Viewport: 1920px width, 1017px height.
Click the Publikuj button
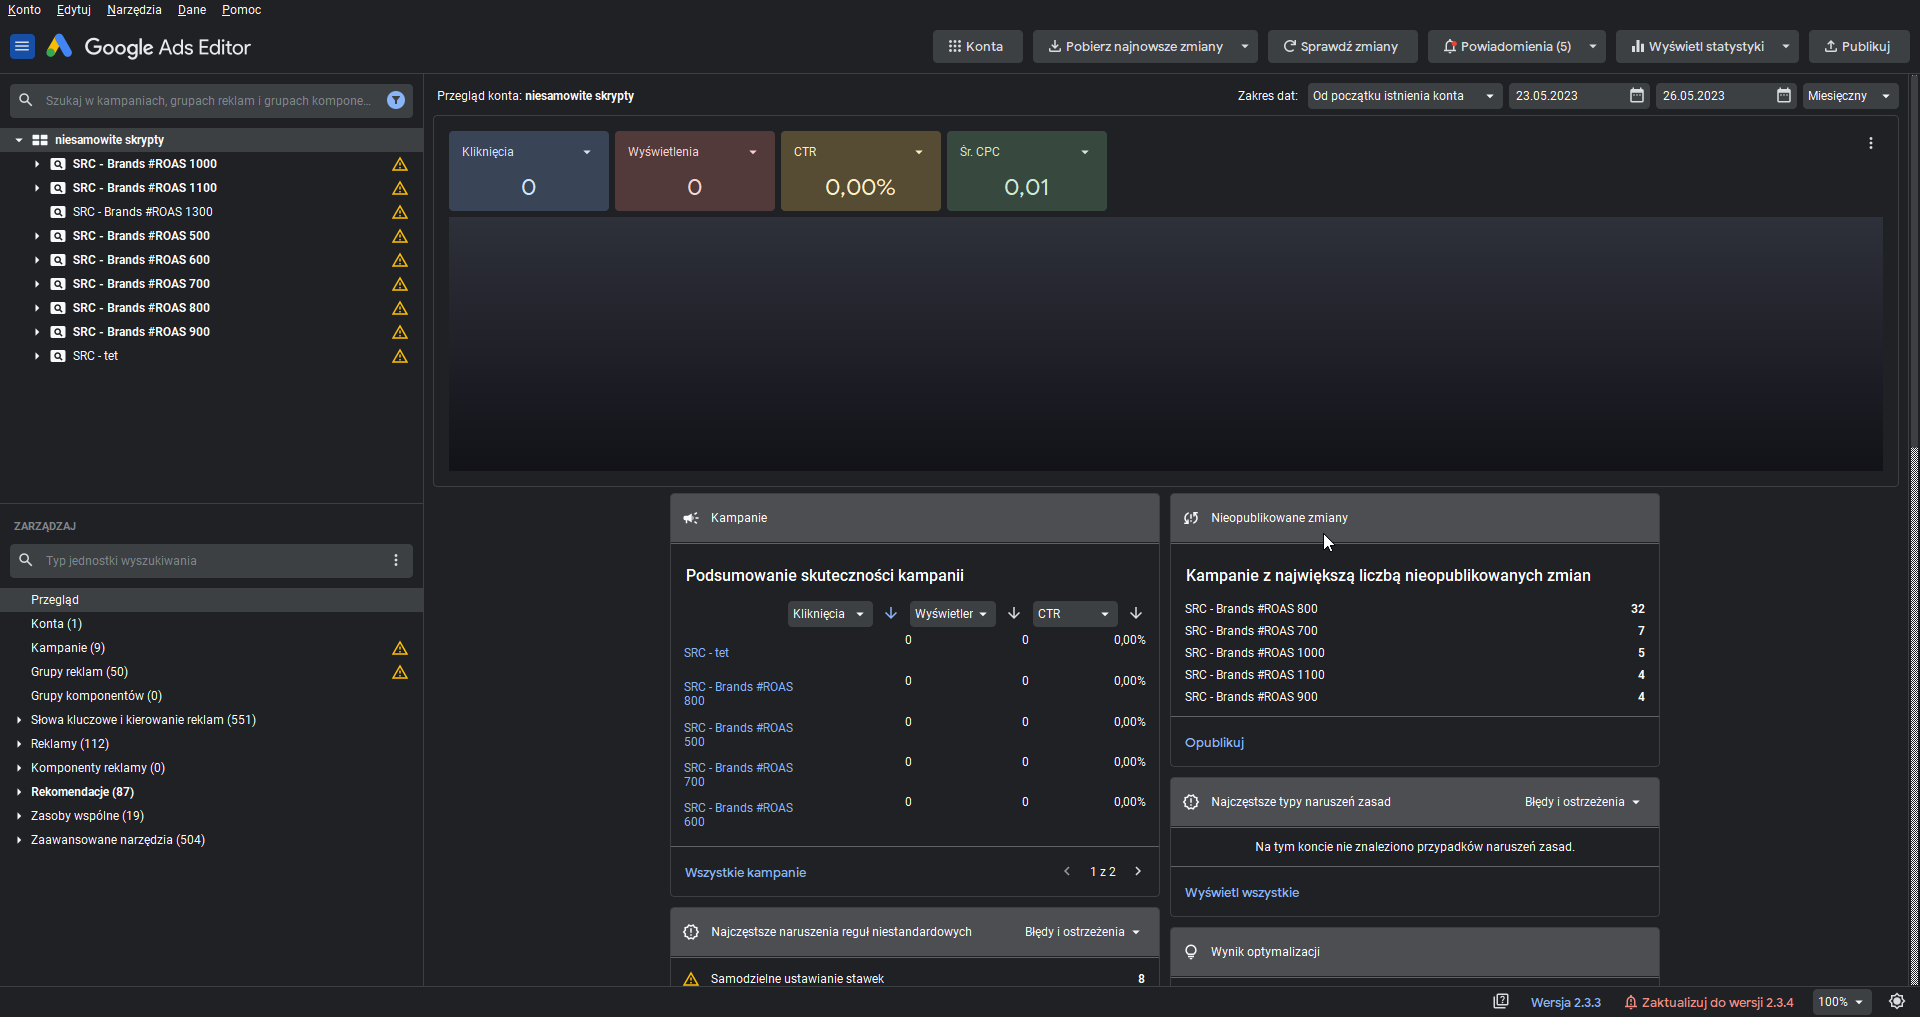point(1858,46)
